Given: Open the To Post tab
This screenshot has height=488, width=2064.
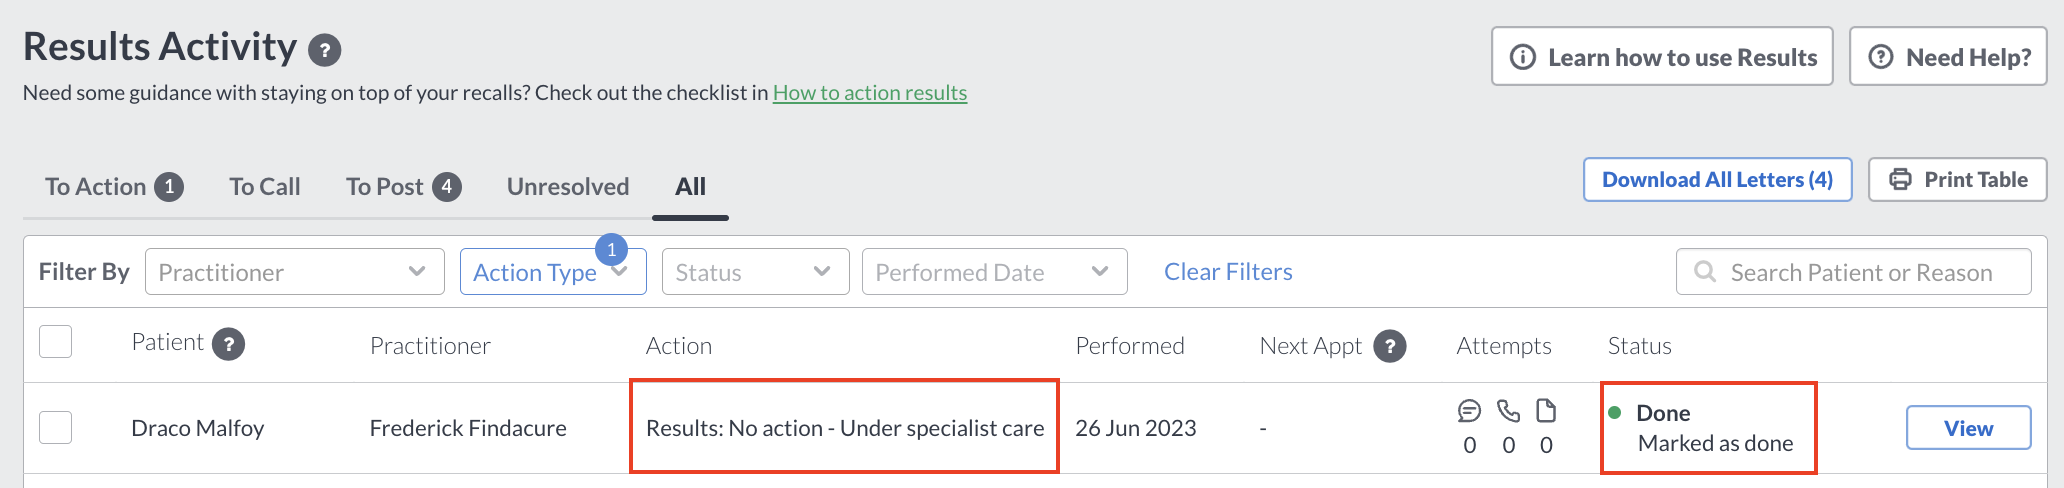Looking at the screenshot, I should coord(403,187).
